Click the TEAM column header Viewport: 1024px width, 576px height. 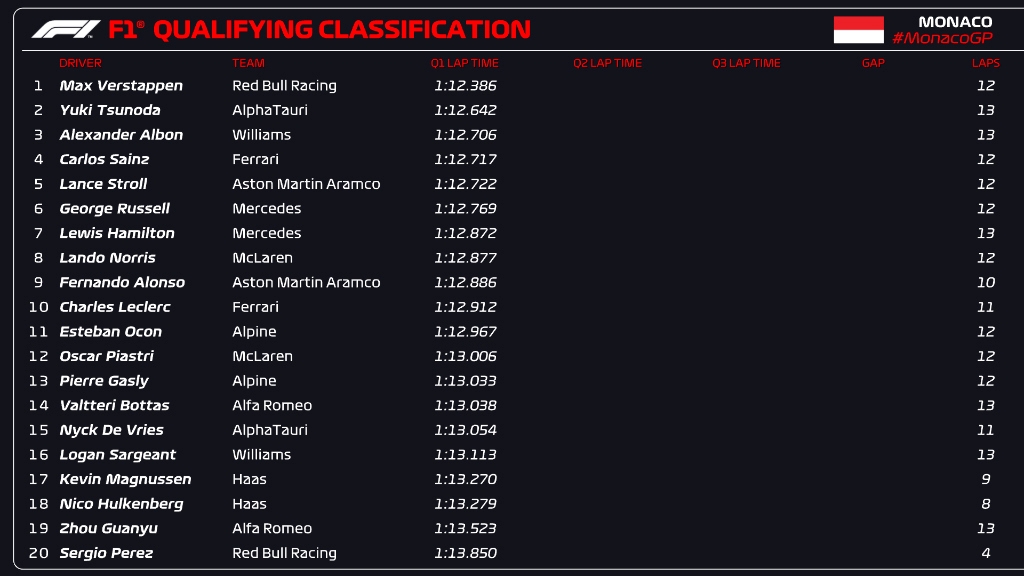(x=248, y=63)
